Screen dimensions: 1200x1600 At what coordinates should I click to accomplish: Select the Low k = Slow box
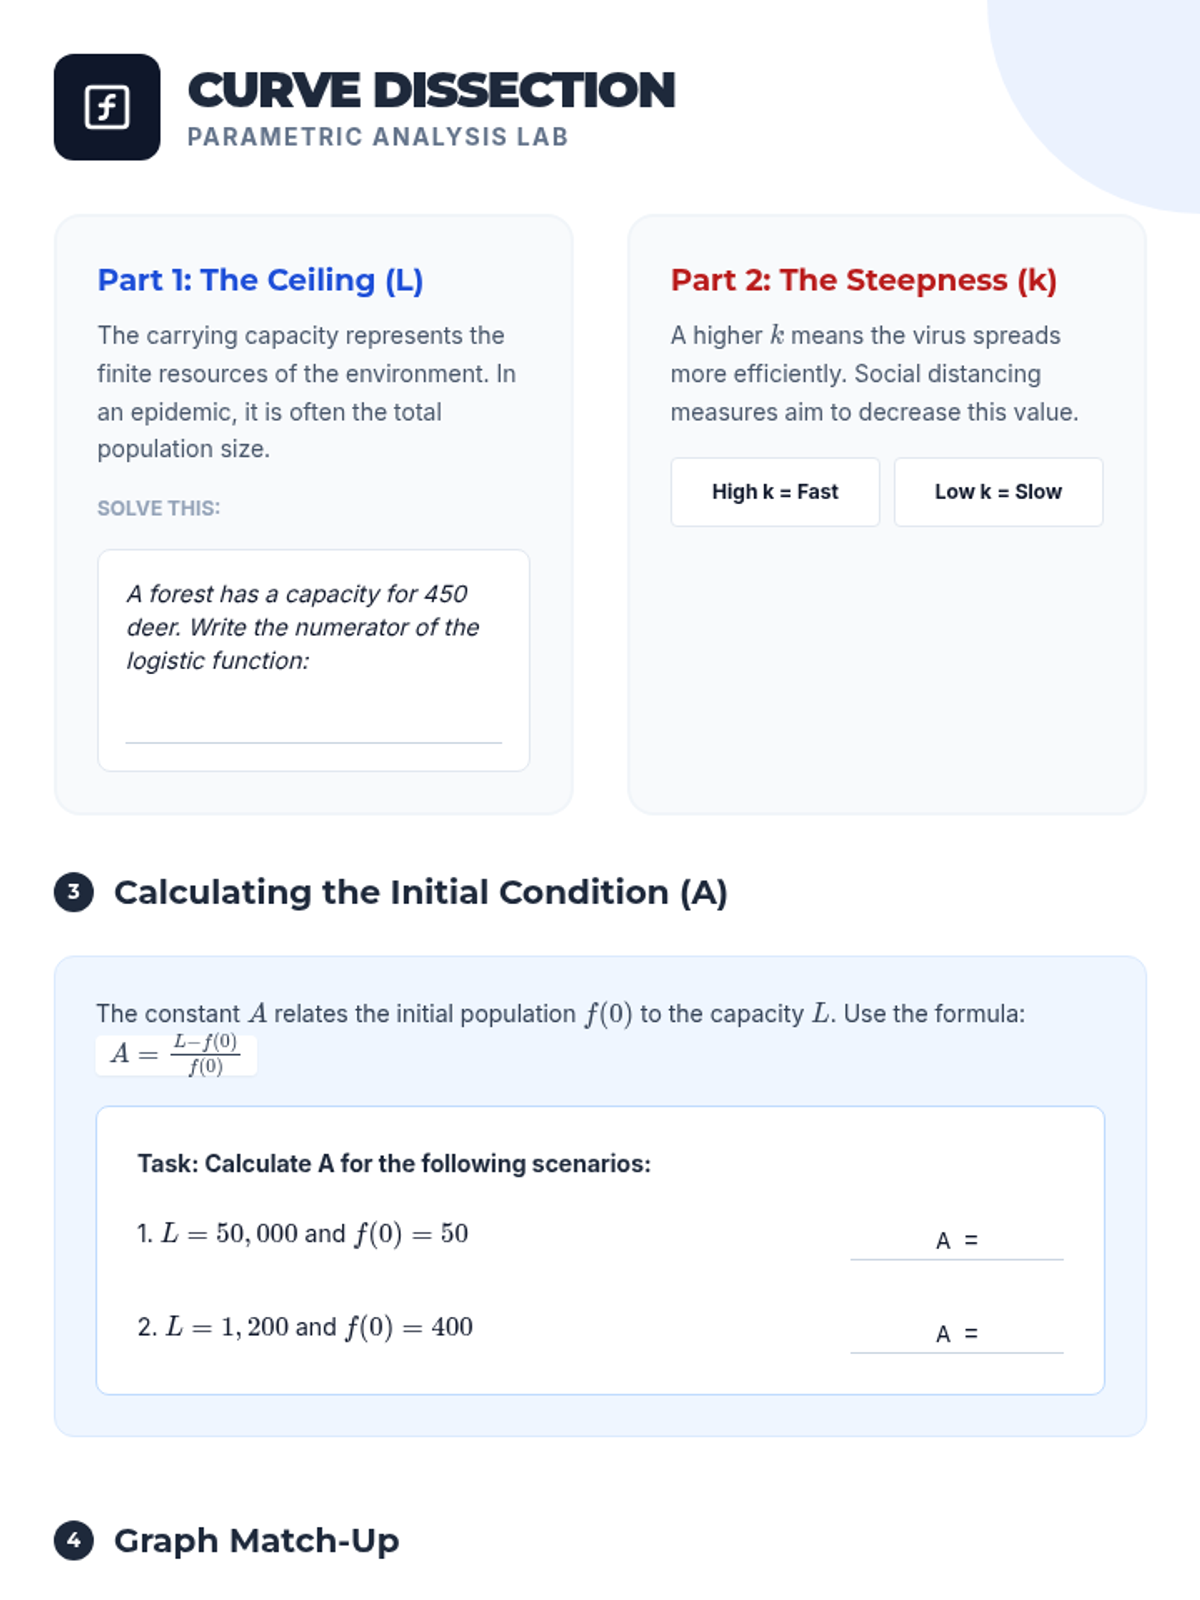tap(998, 492)
